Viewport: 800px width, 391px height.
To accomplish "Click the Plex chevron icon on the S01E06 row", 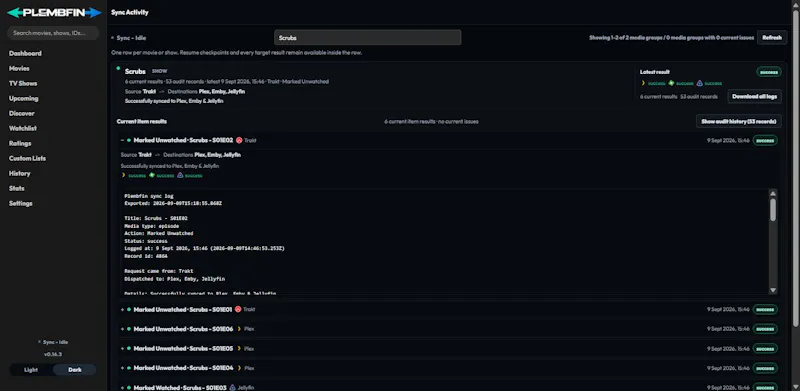I will (239, 329).
